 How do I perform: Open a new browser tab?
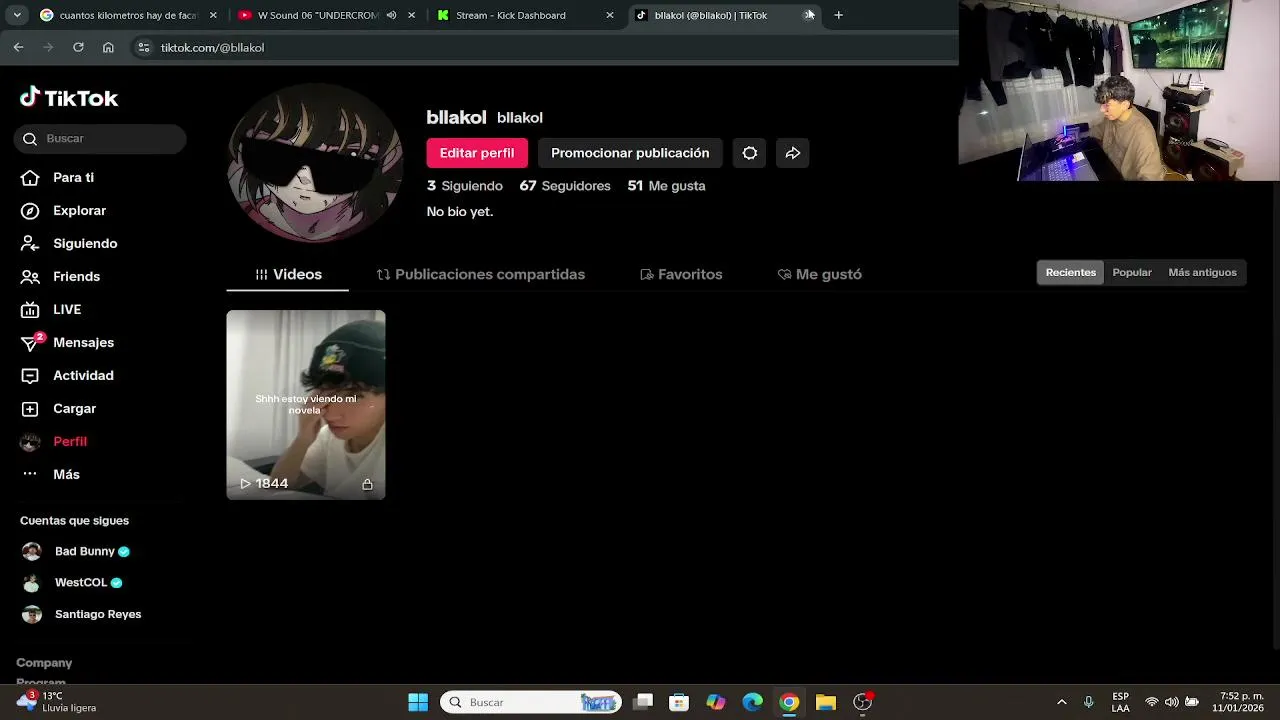coord(838,15)
